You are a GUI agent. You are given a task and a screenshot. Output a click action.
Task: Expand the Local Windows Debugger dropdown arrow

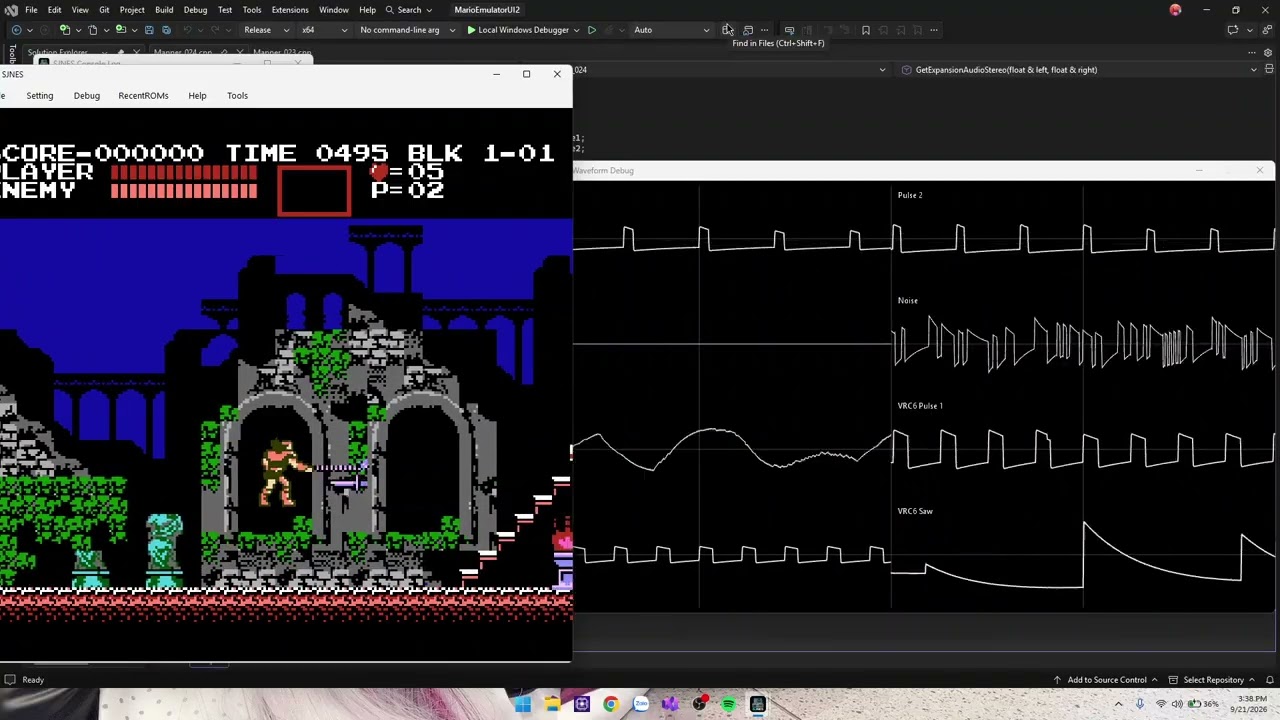tap(576, 30)
